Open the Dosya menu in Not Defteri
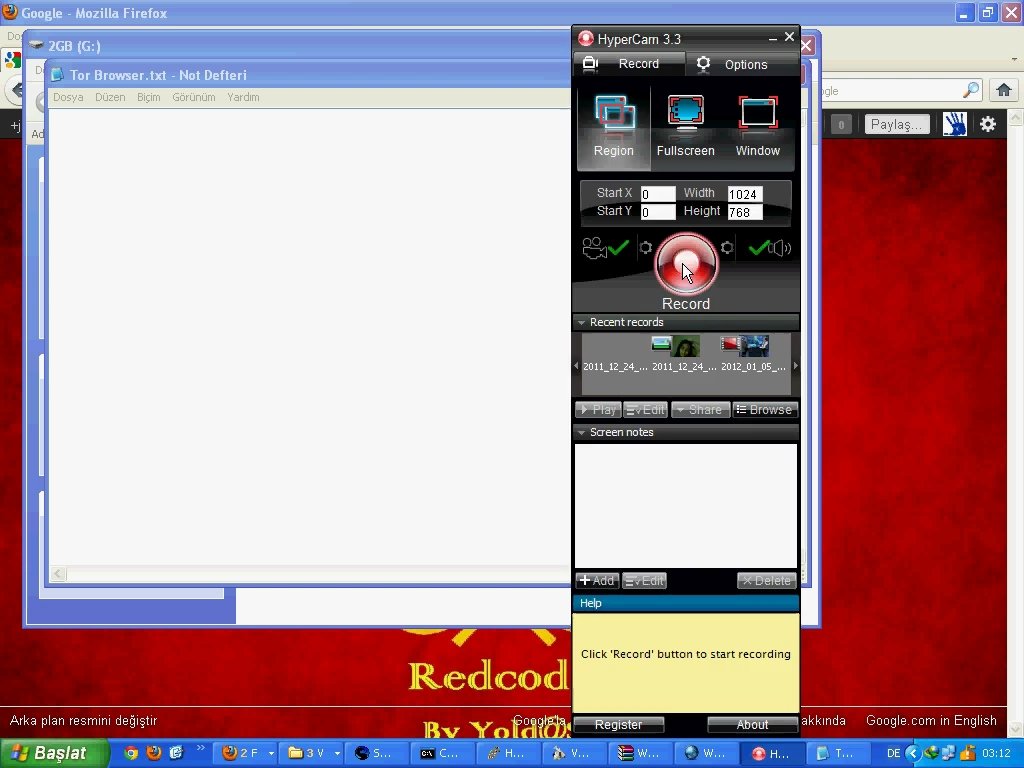Image resolution: width=1024 pixels, height=768 pixels. click(x=68, y=97)
